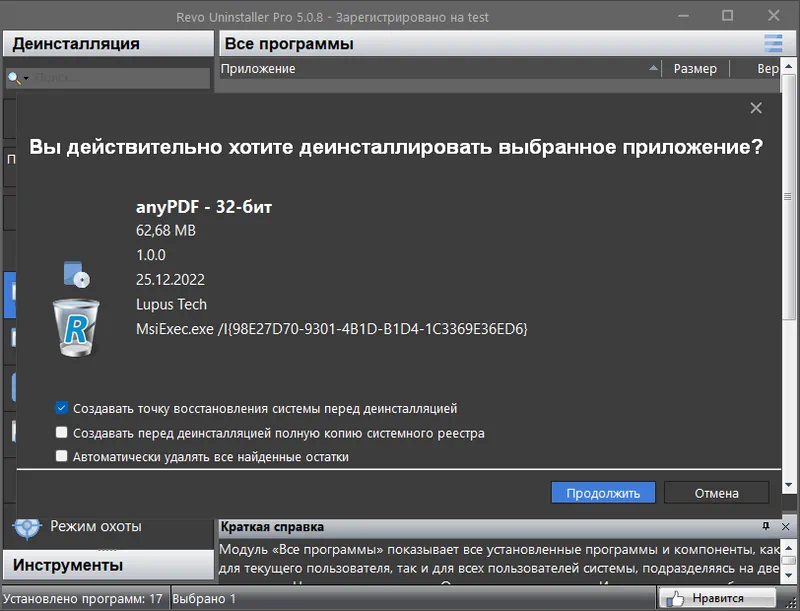Expand search options dropdown arrow
800x611 pixels.
pos(26,79)
